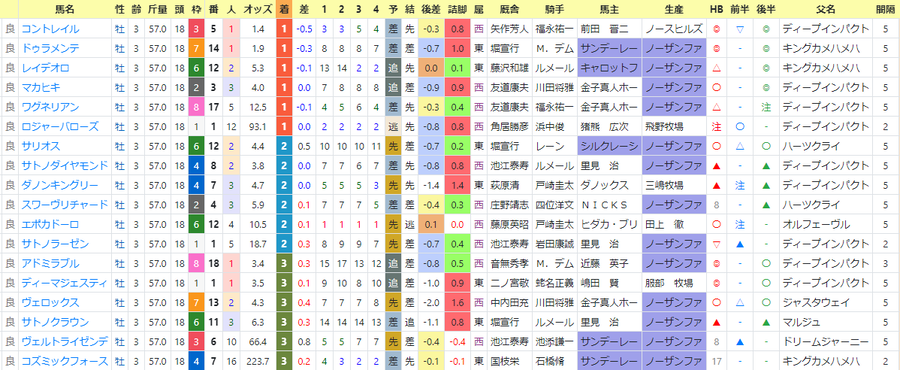Click the ディーマジェスティ horse name
The image size is (900, 370).
pyautogui.click(x=64, y=283)
